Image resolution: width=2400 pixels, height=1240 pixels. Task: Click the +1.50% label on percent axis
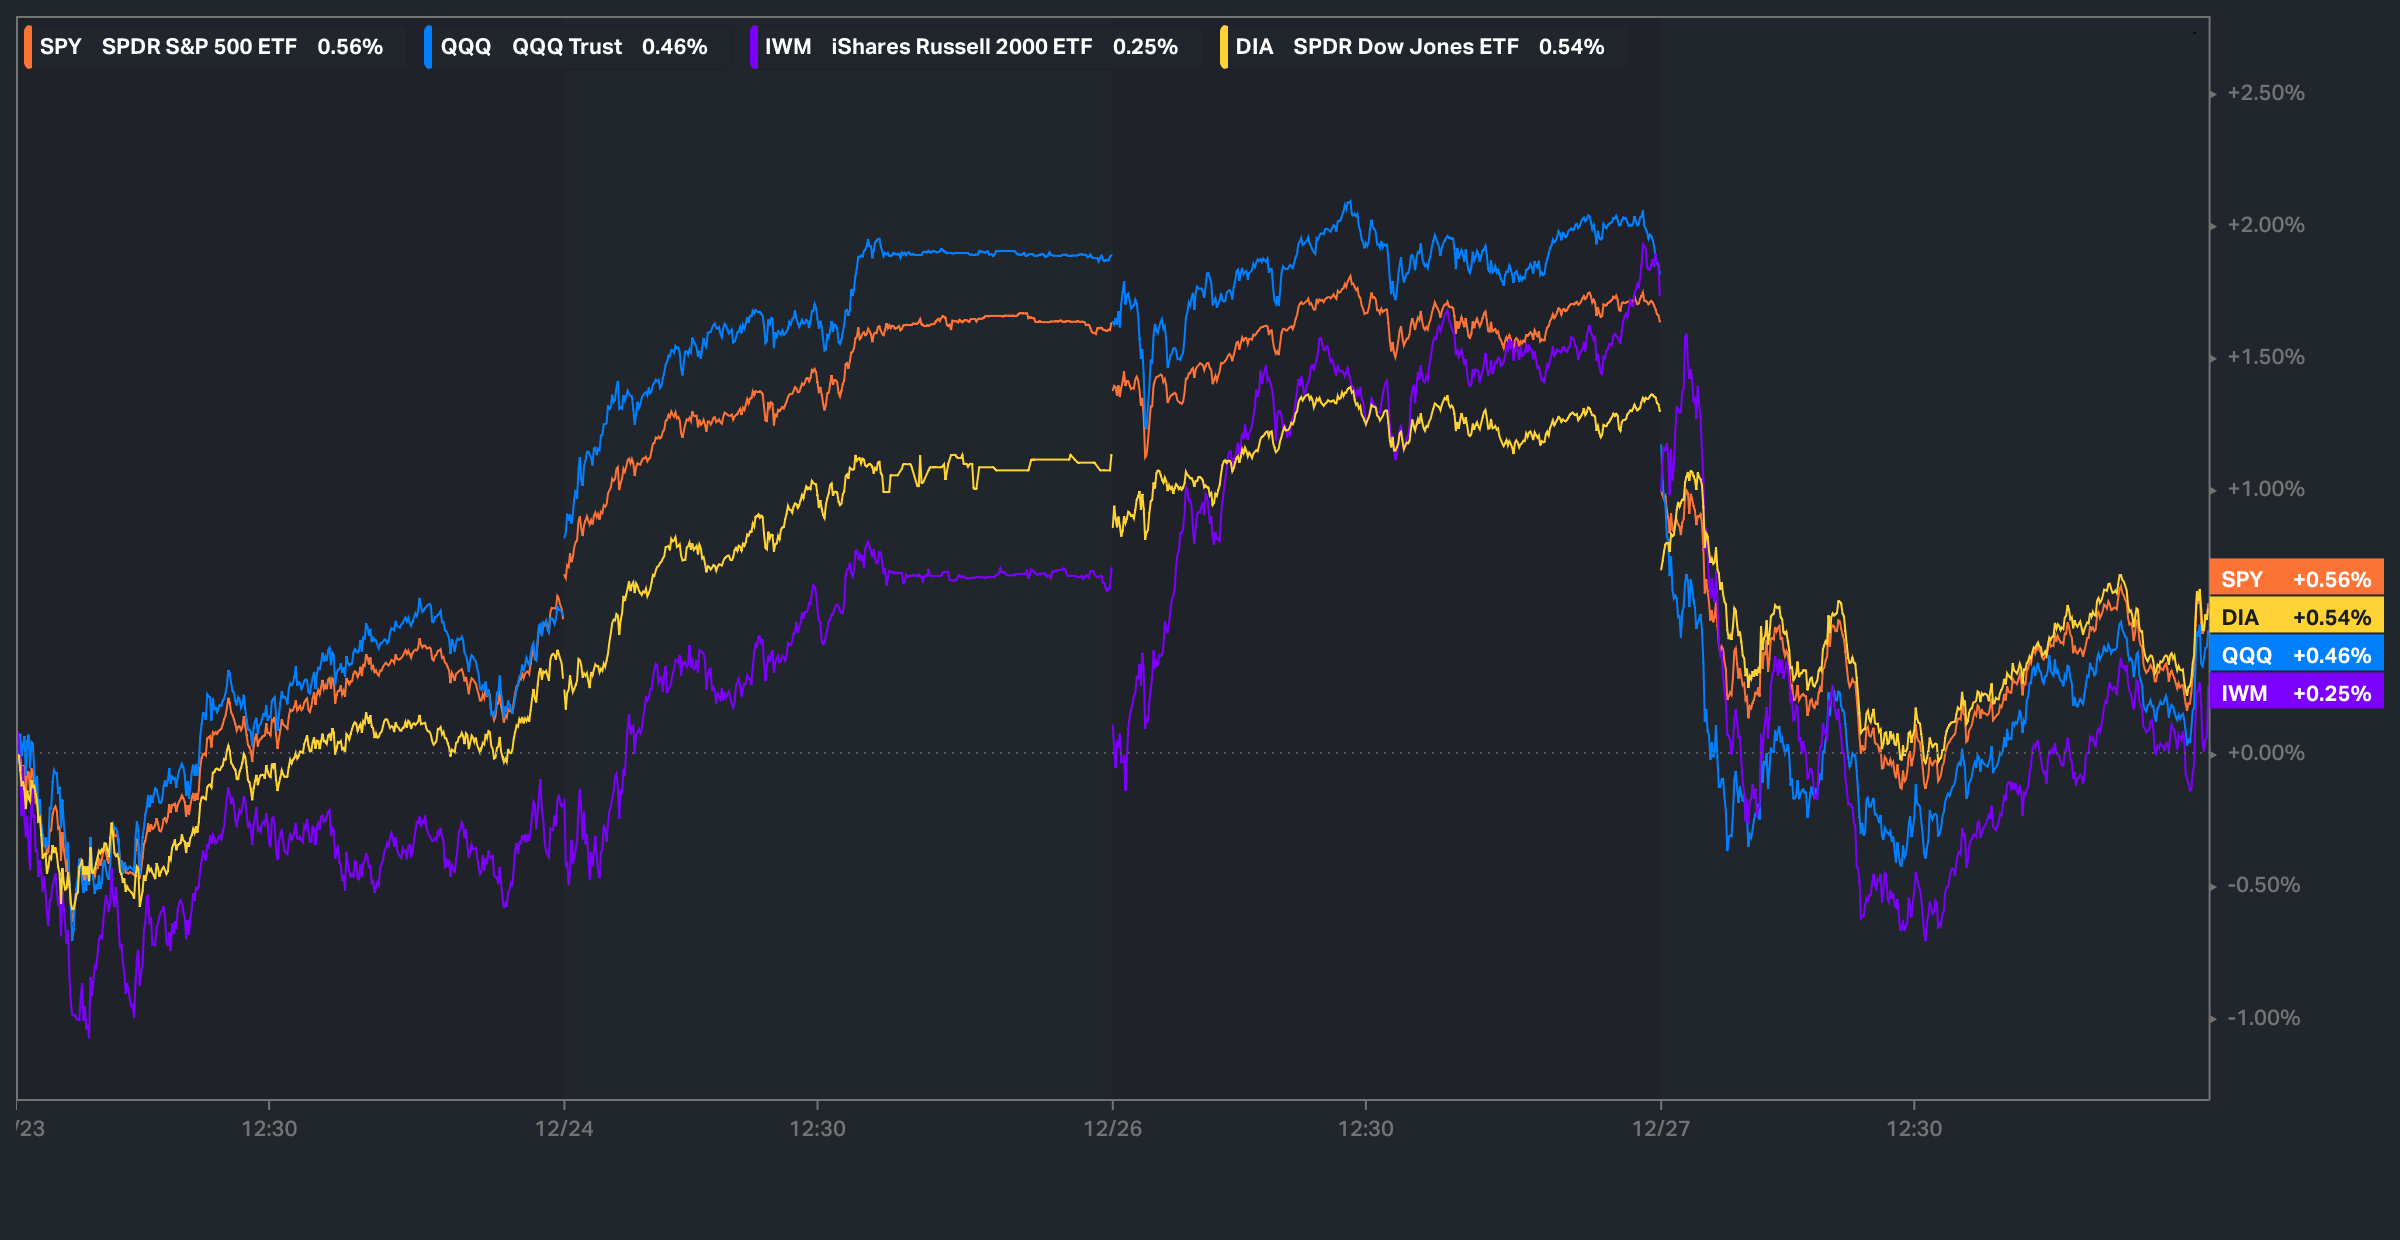[2265, 357]
